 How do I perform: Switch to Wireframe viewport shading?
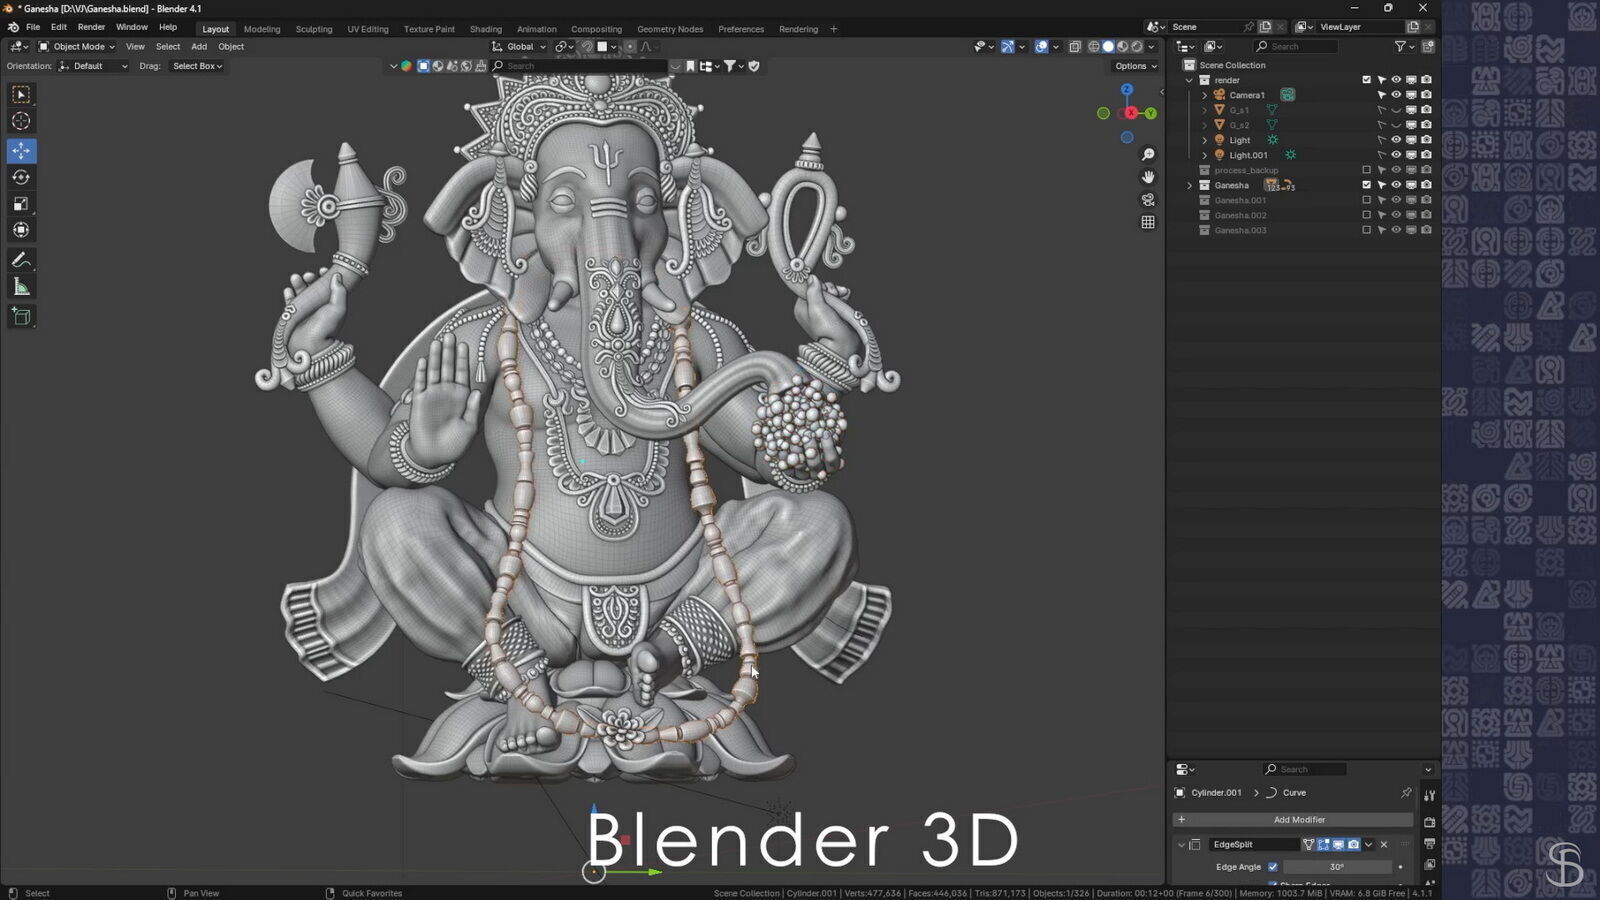(x=1093, y=46)
